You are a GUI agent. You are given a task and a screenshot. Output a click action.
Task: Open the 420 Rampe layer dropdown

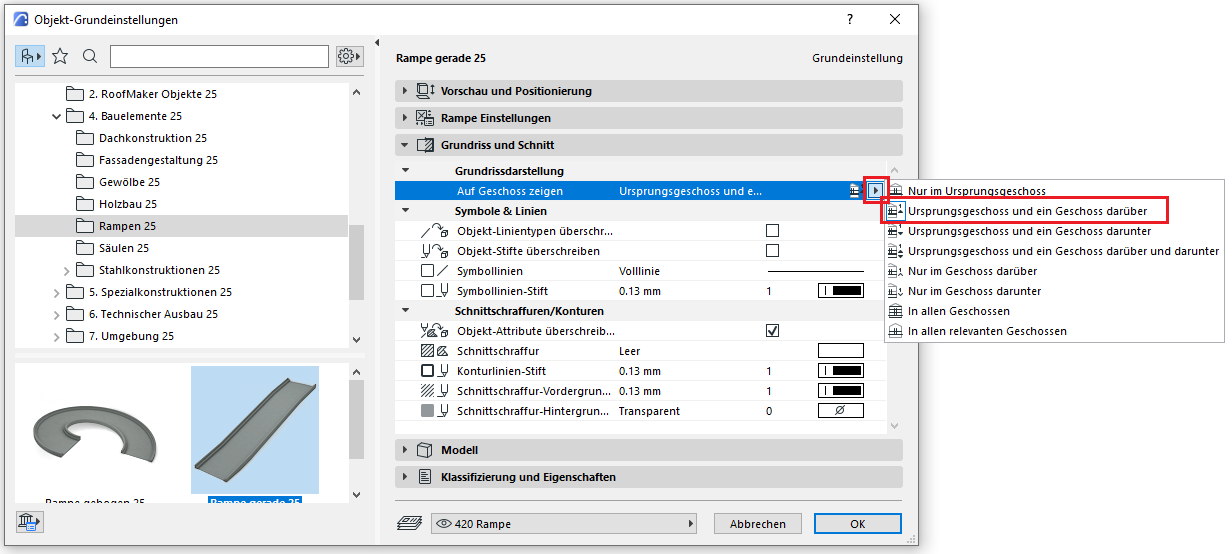564,523
